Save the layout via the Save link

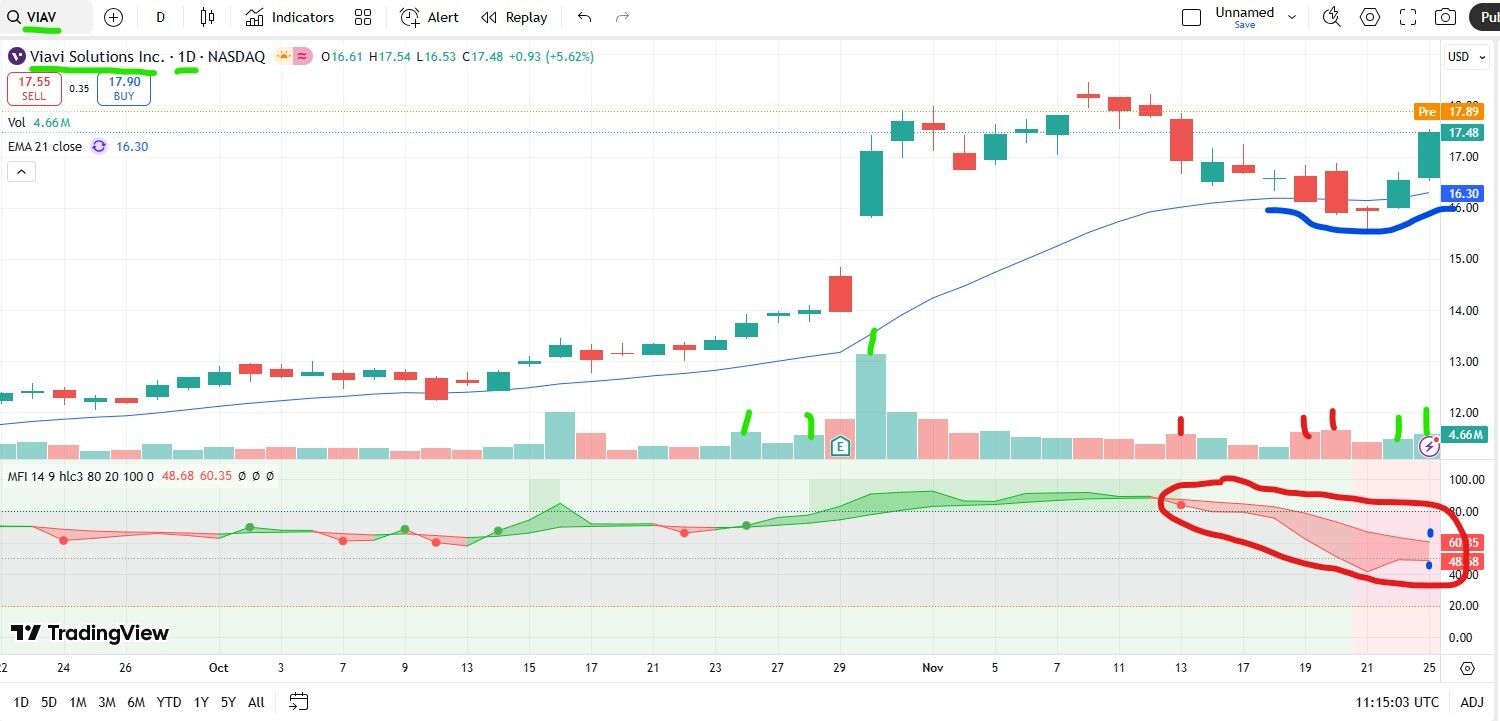pos(1244,25)
